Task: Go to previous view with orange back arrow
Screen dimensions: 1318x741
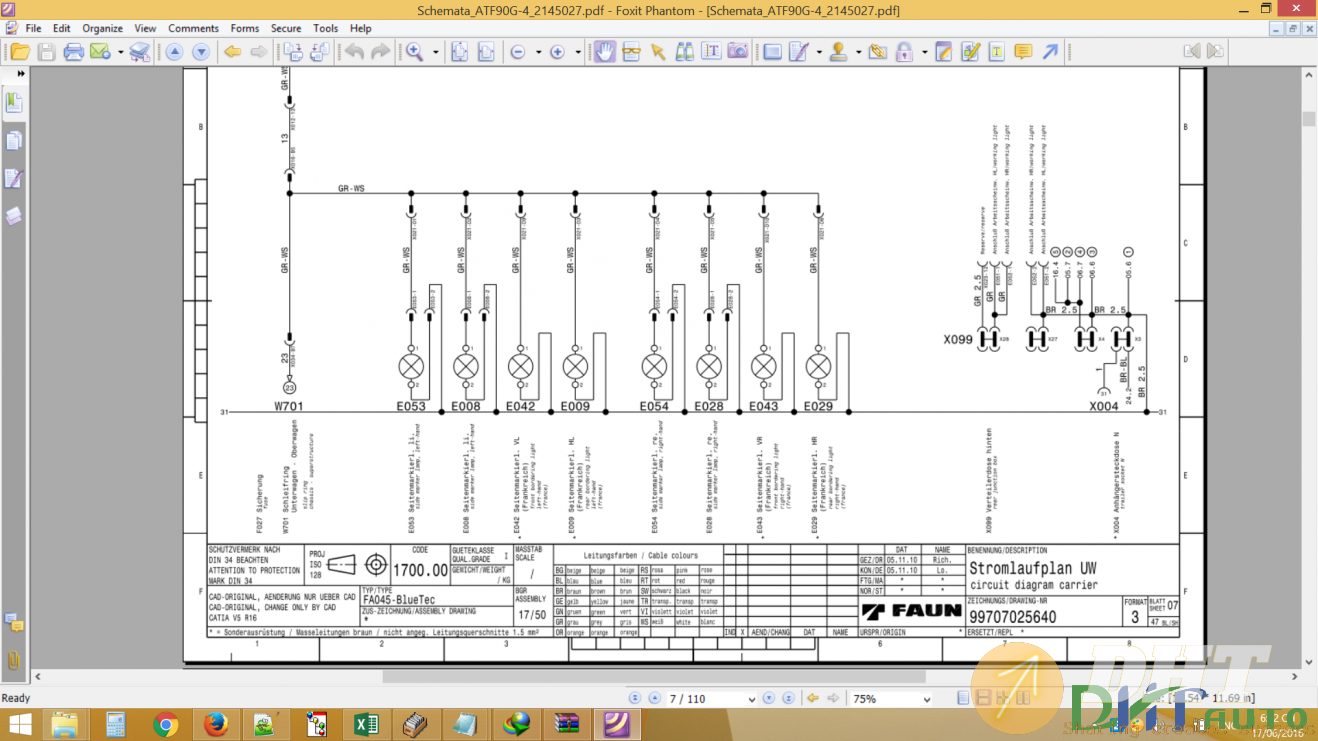Action: [x=232, y=52]
